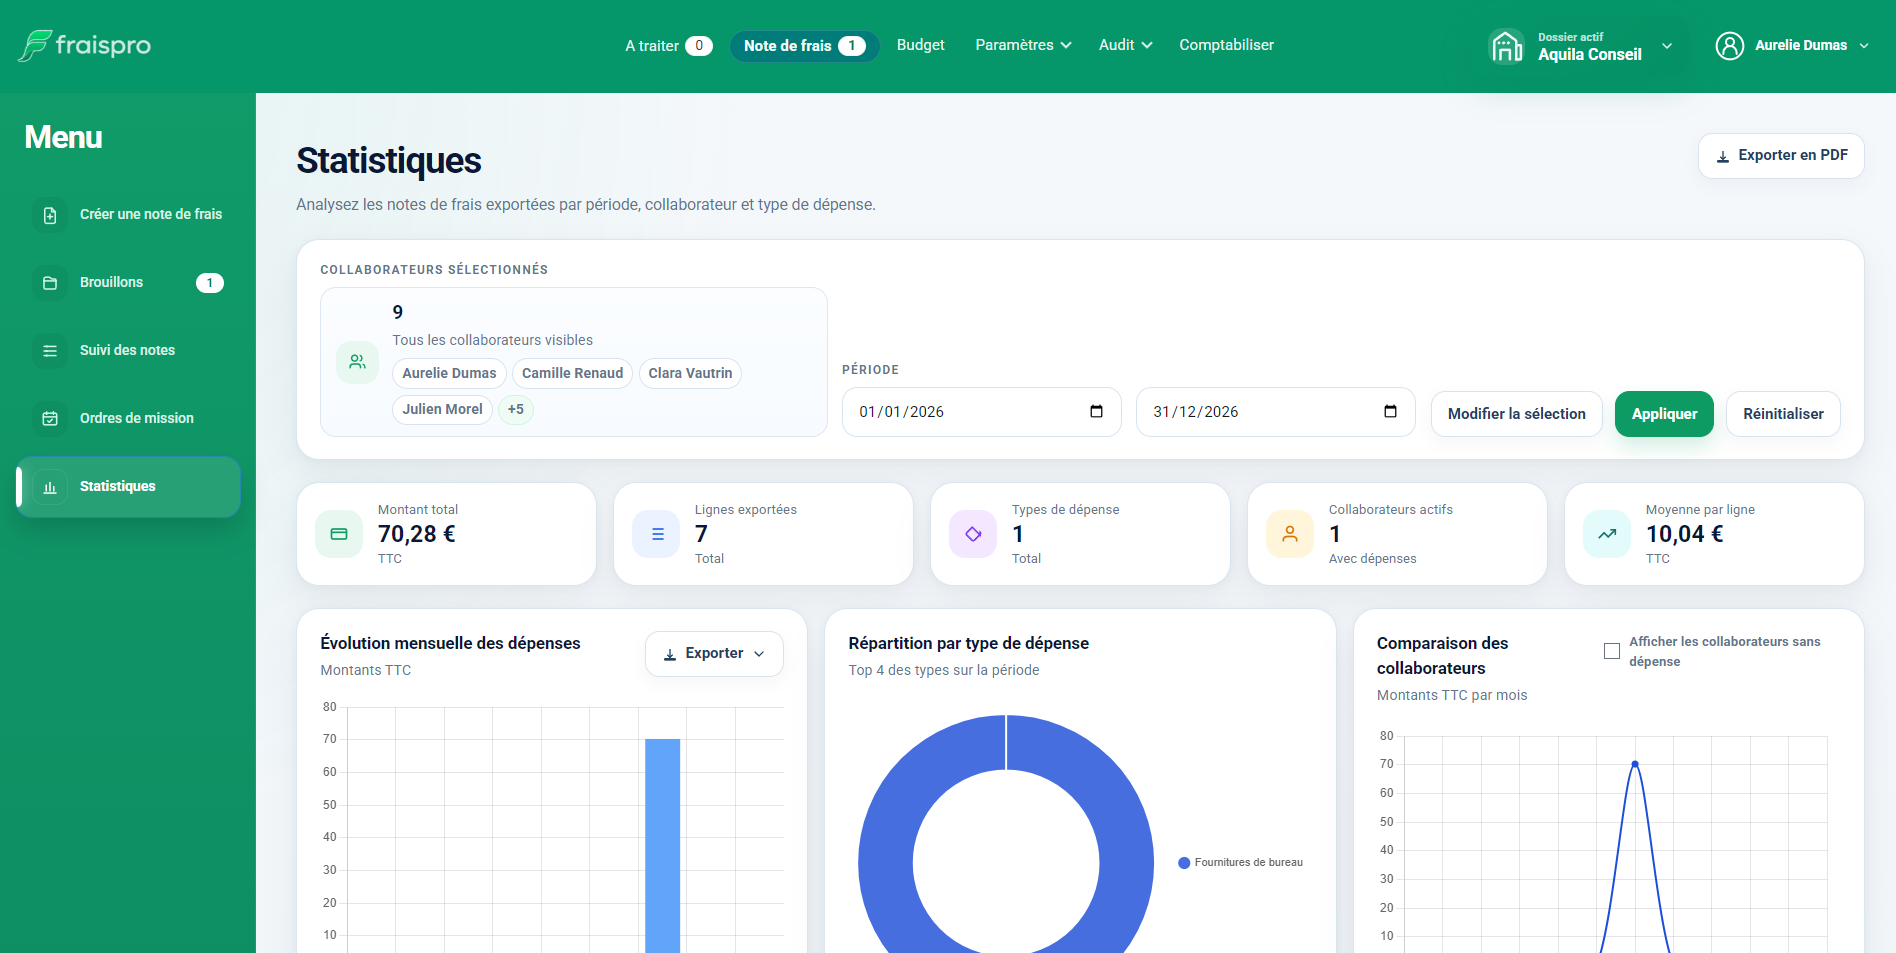
Task: Click the start date field 01/01/2026
Action: click(x=981, y=412)
